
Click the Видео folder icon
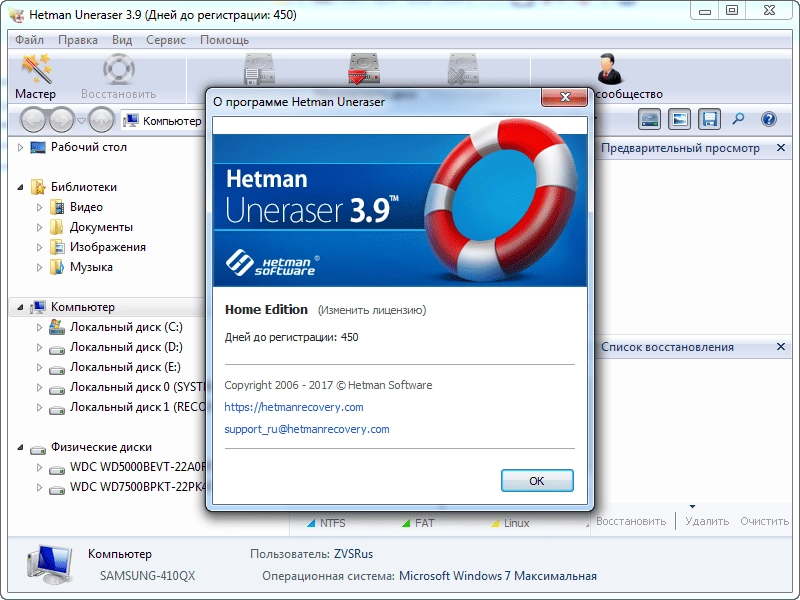[x=57, y=207]
